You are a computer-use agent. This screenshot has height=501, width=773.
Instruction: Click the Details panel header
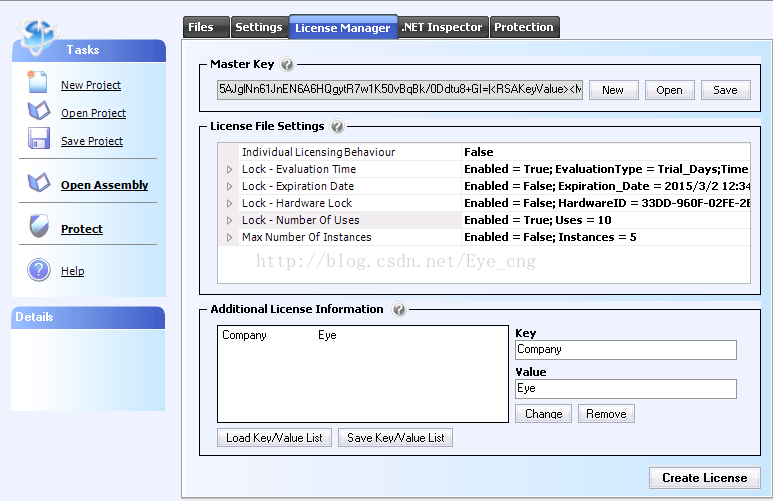pos(88,318)
